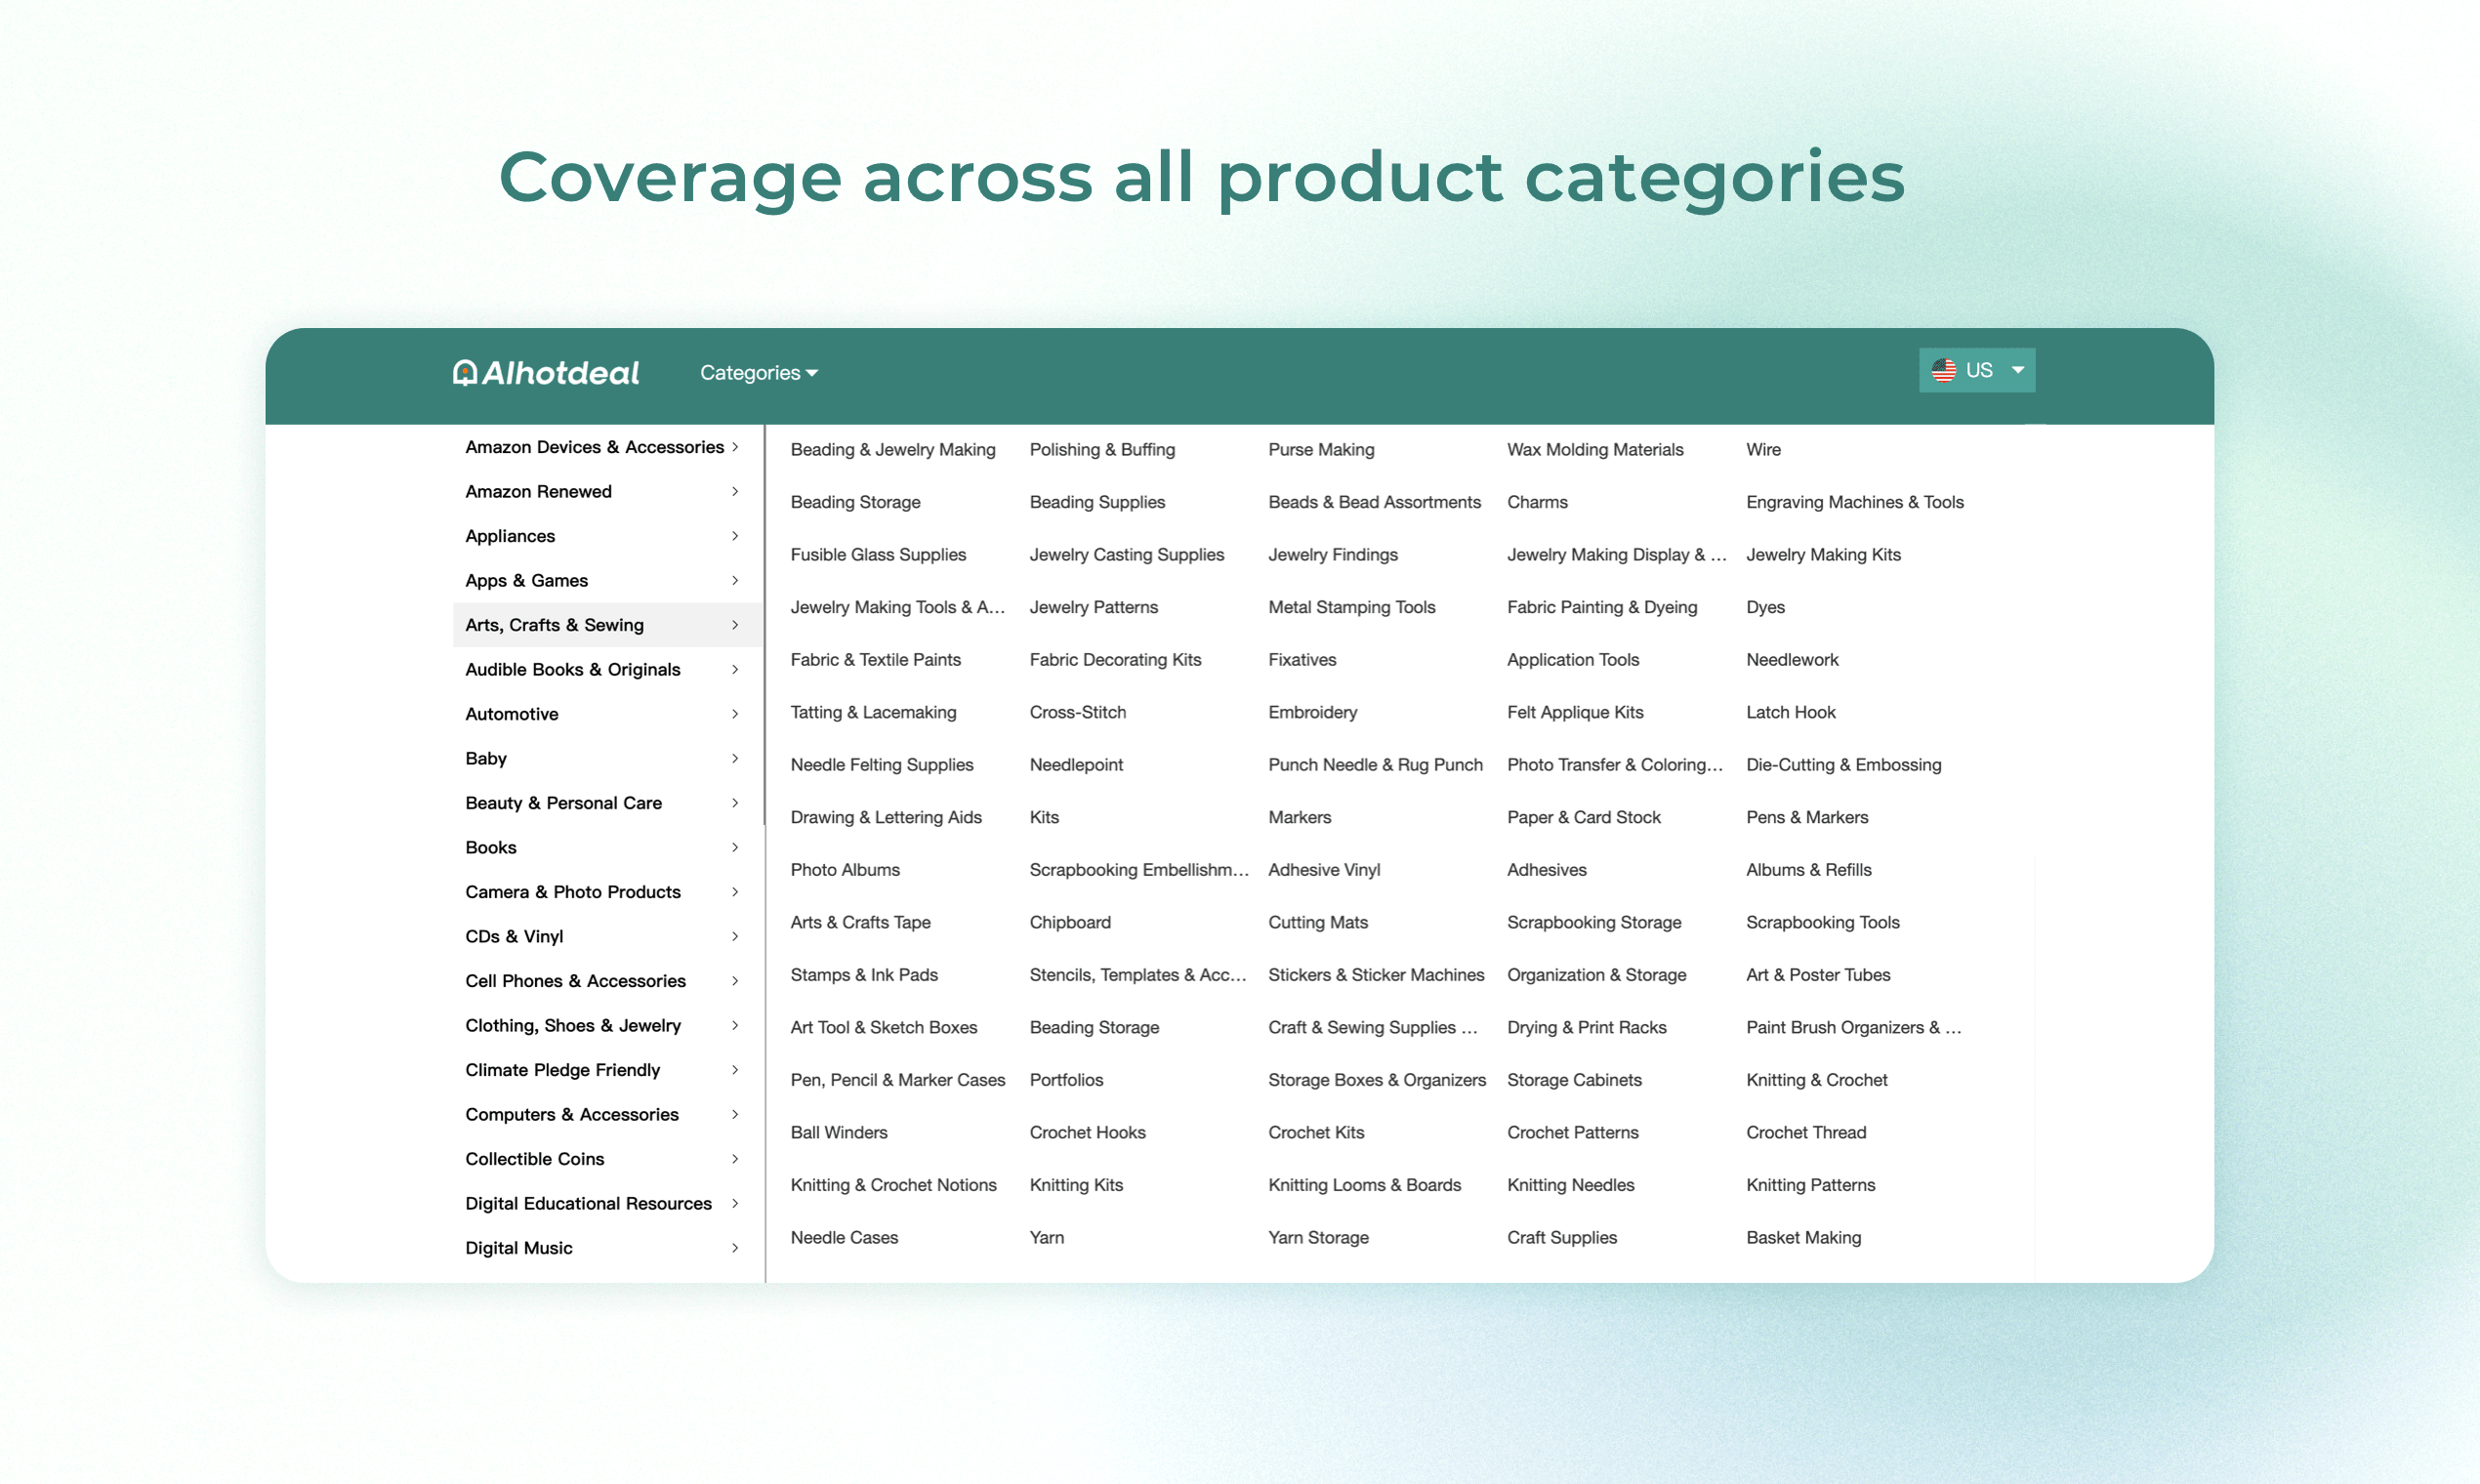This screenshot has height=1484, width=2480.
Task: Expand chevron next to Collectible Coins
Action: pos(735,1159)
